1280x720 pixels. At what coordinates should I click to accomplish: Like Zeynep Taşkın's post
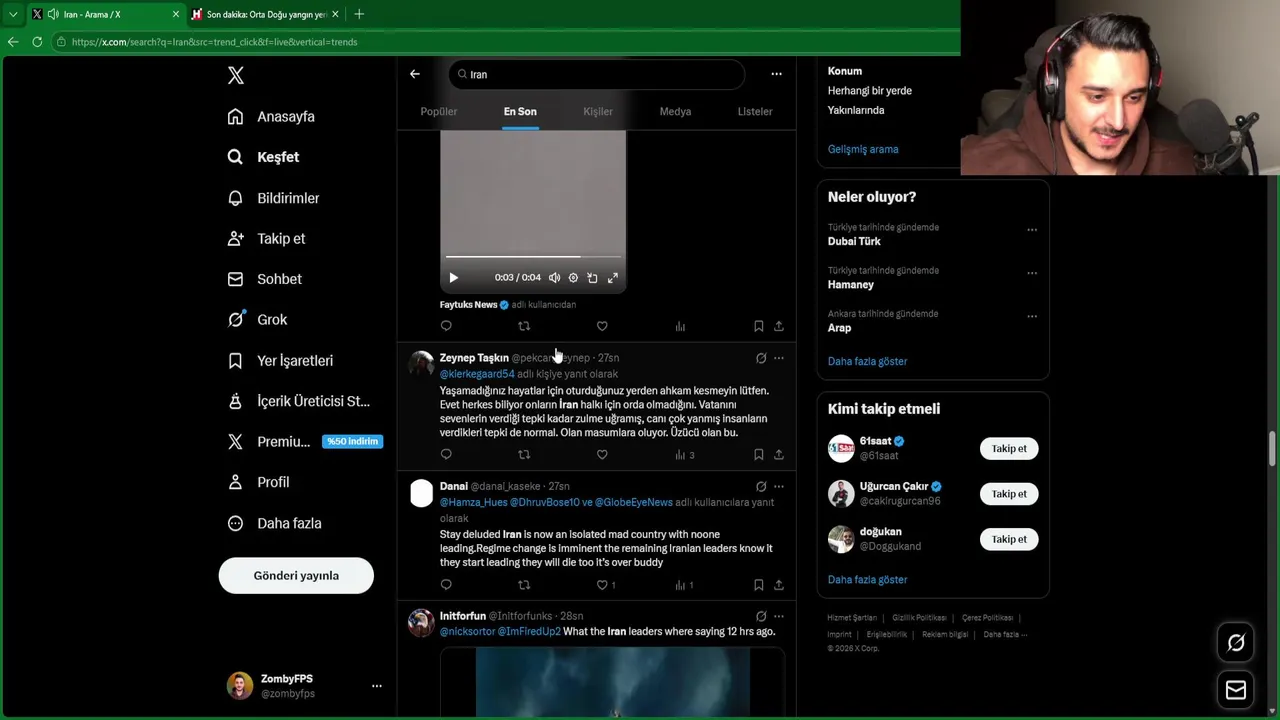602,454
